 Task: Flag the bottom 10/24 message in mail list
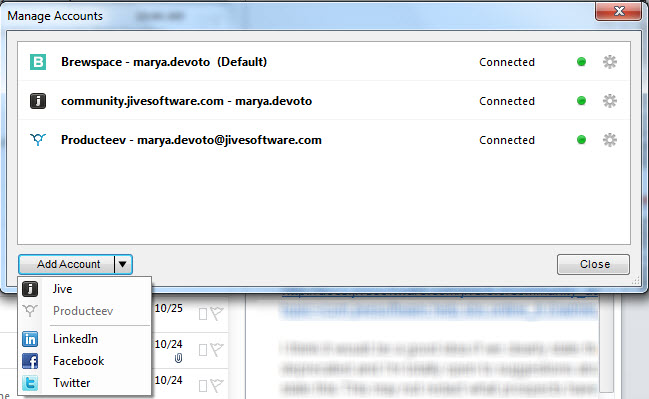click(216, 386)
